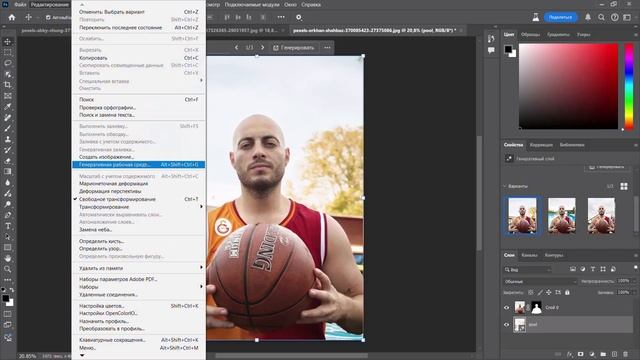Open the Файл menu

20,4
